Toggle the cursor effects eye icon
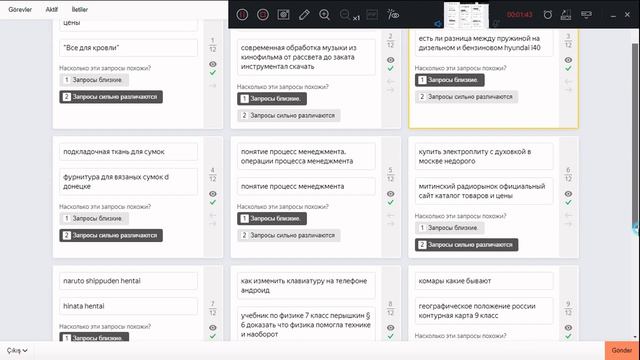Image resolution: width=640 pixels, height=360 pixels. click(393, 15)
